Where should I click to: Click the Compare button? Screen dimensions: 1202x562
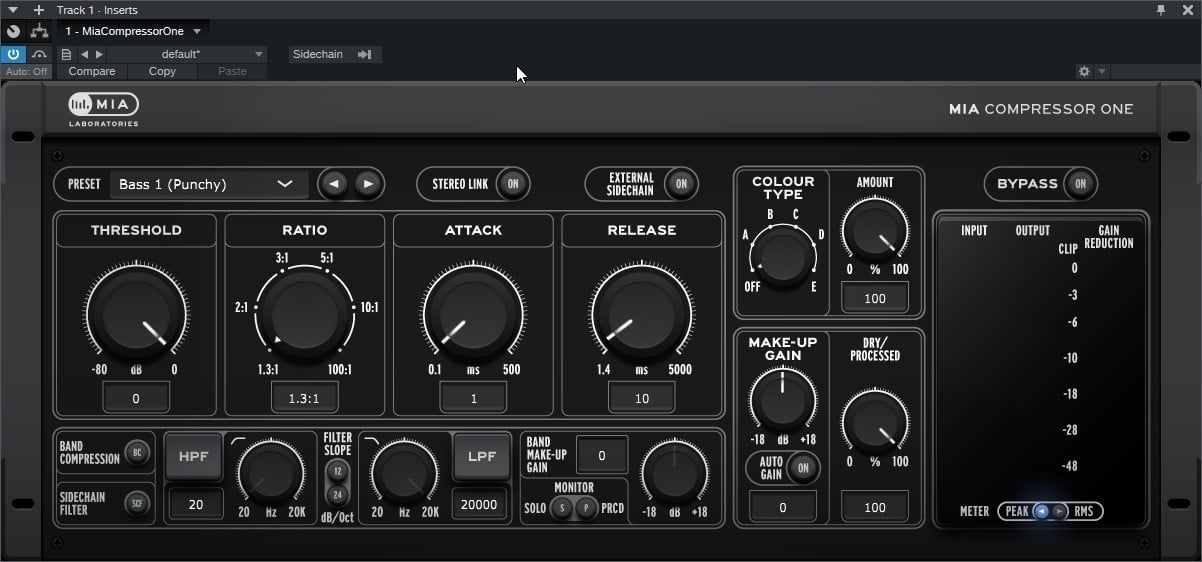[92, 71]
